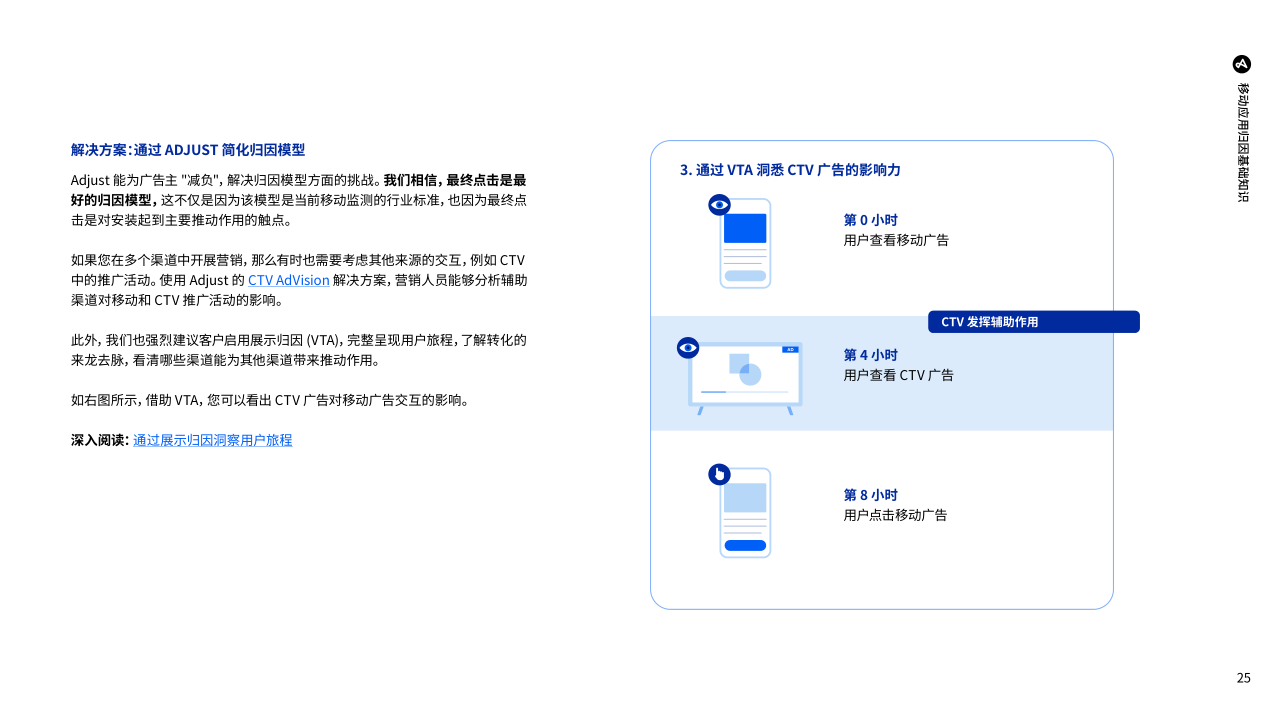Click the paragraph starting 此外，我们也强烈建议
1280x720 pixels.
click(299, 350)
